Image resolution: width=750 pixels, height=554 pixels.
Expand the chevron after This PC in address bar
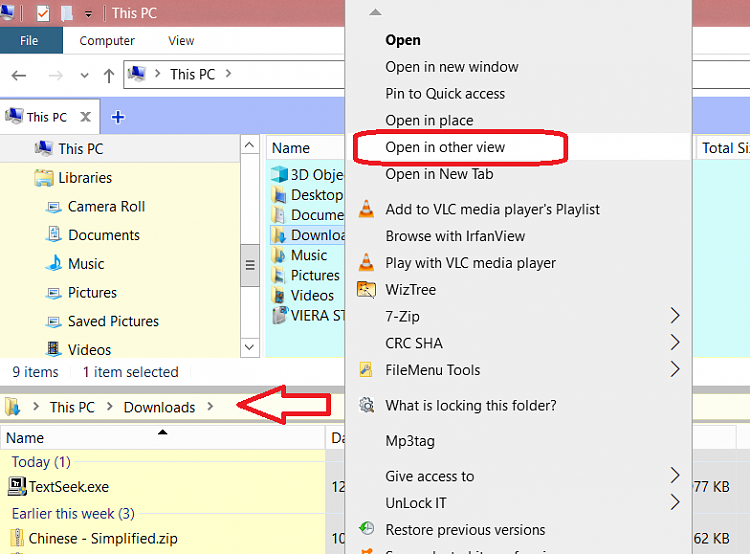228,74
